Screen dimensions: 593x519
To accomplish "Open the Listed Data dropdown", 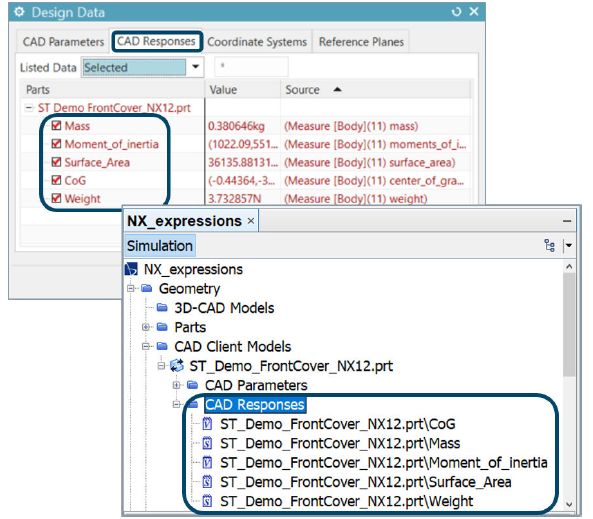I will click(195, 67).
